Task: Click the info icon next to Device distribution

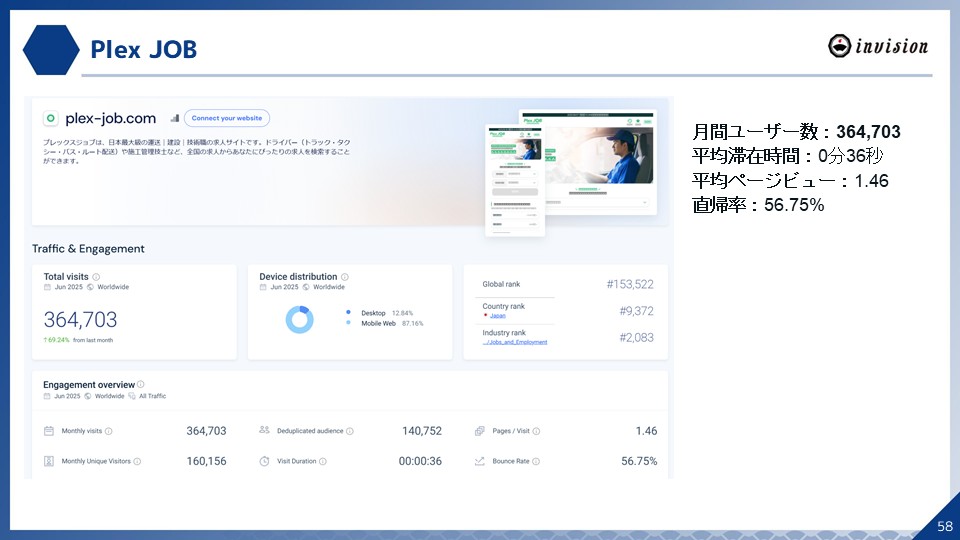Action: pos(345,277)
